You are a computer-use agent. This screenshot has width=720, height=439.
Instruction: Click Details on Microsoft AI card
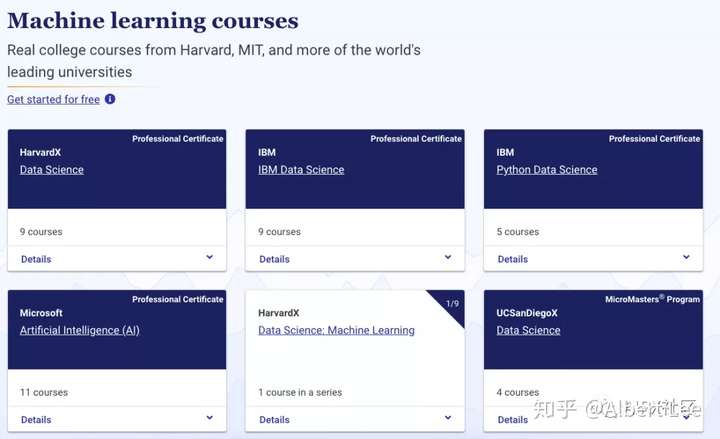pos(36,420)
